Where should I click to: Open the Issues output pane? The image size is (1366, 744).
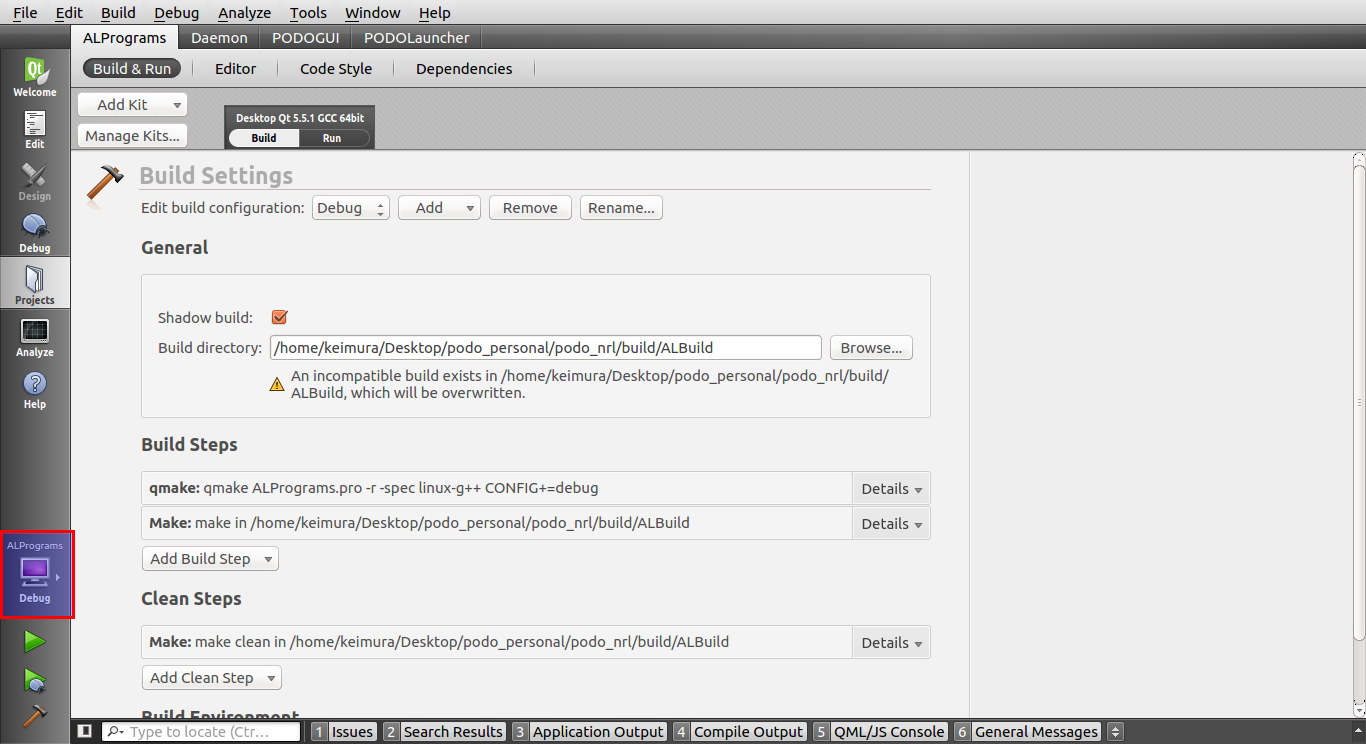[x=343, y=732]
